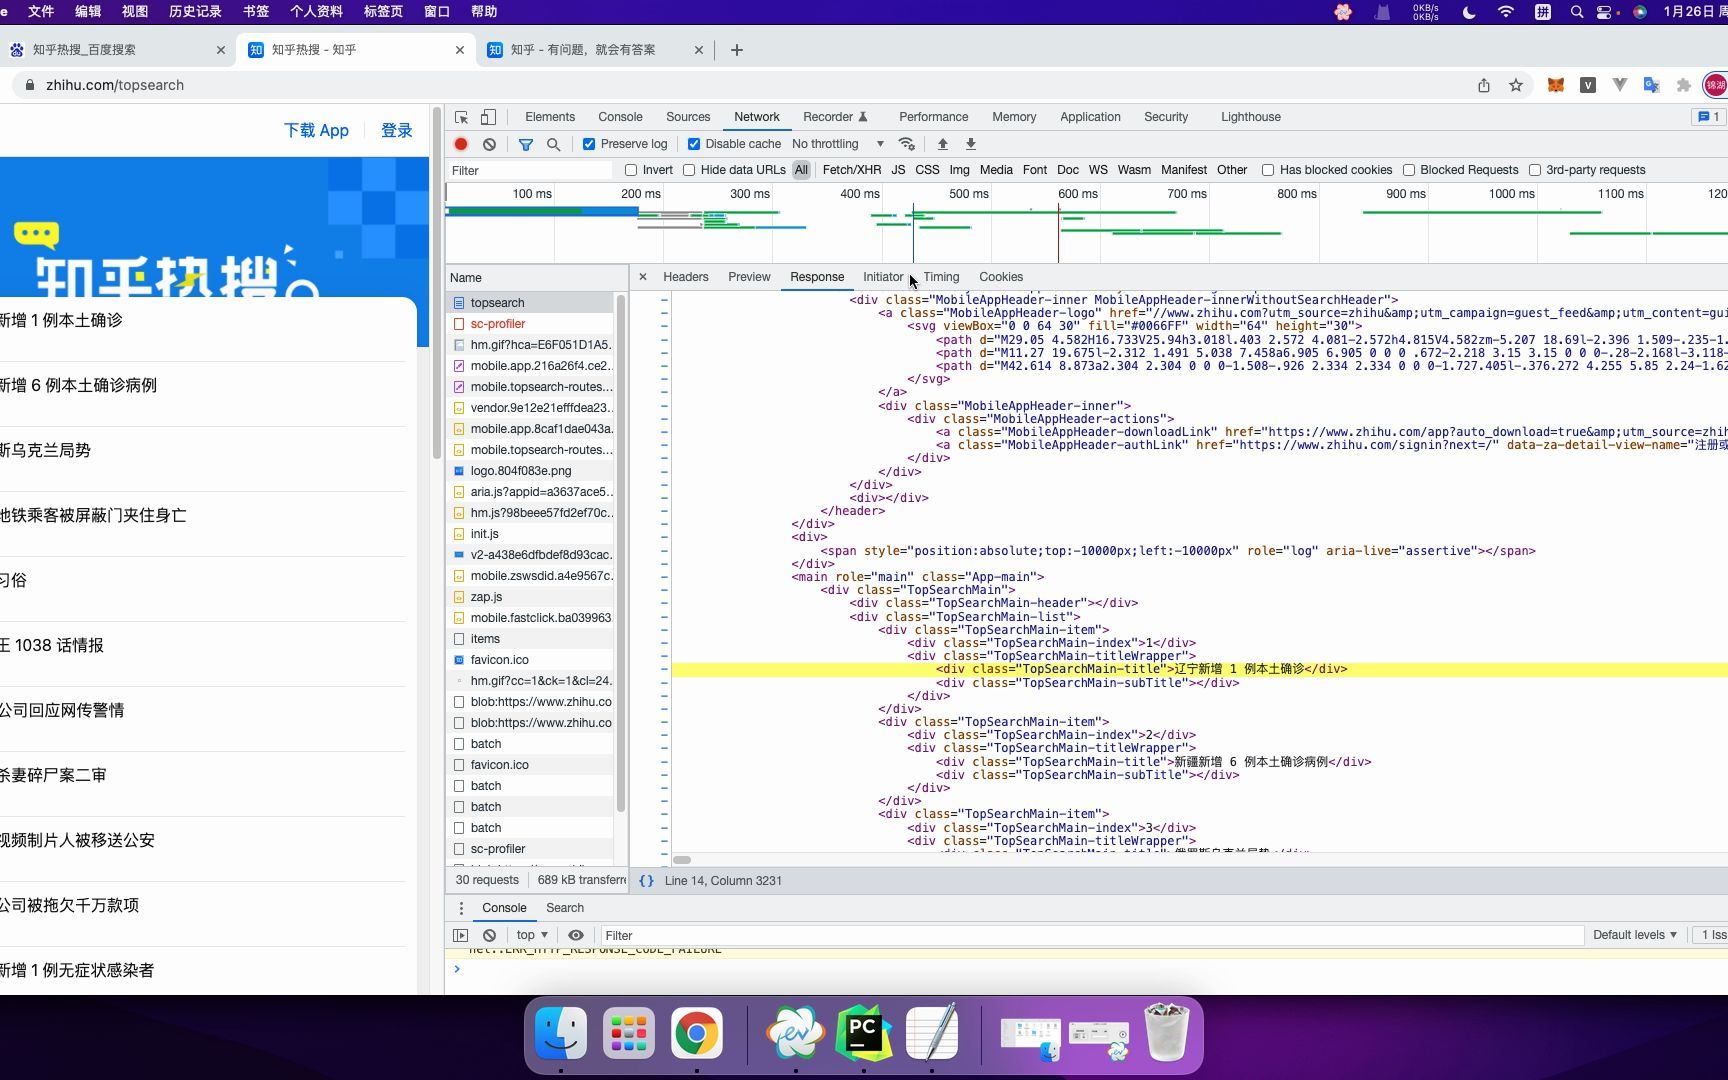The image size is (1728, 1080).
Task: Toggle the device toolbar icon
Action: tap(488, 117)
